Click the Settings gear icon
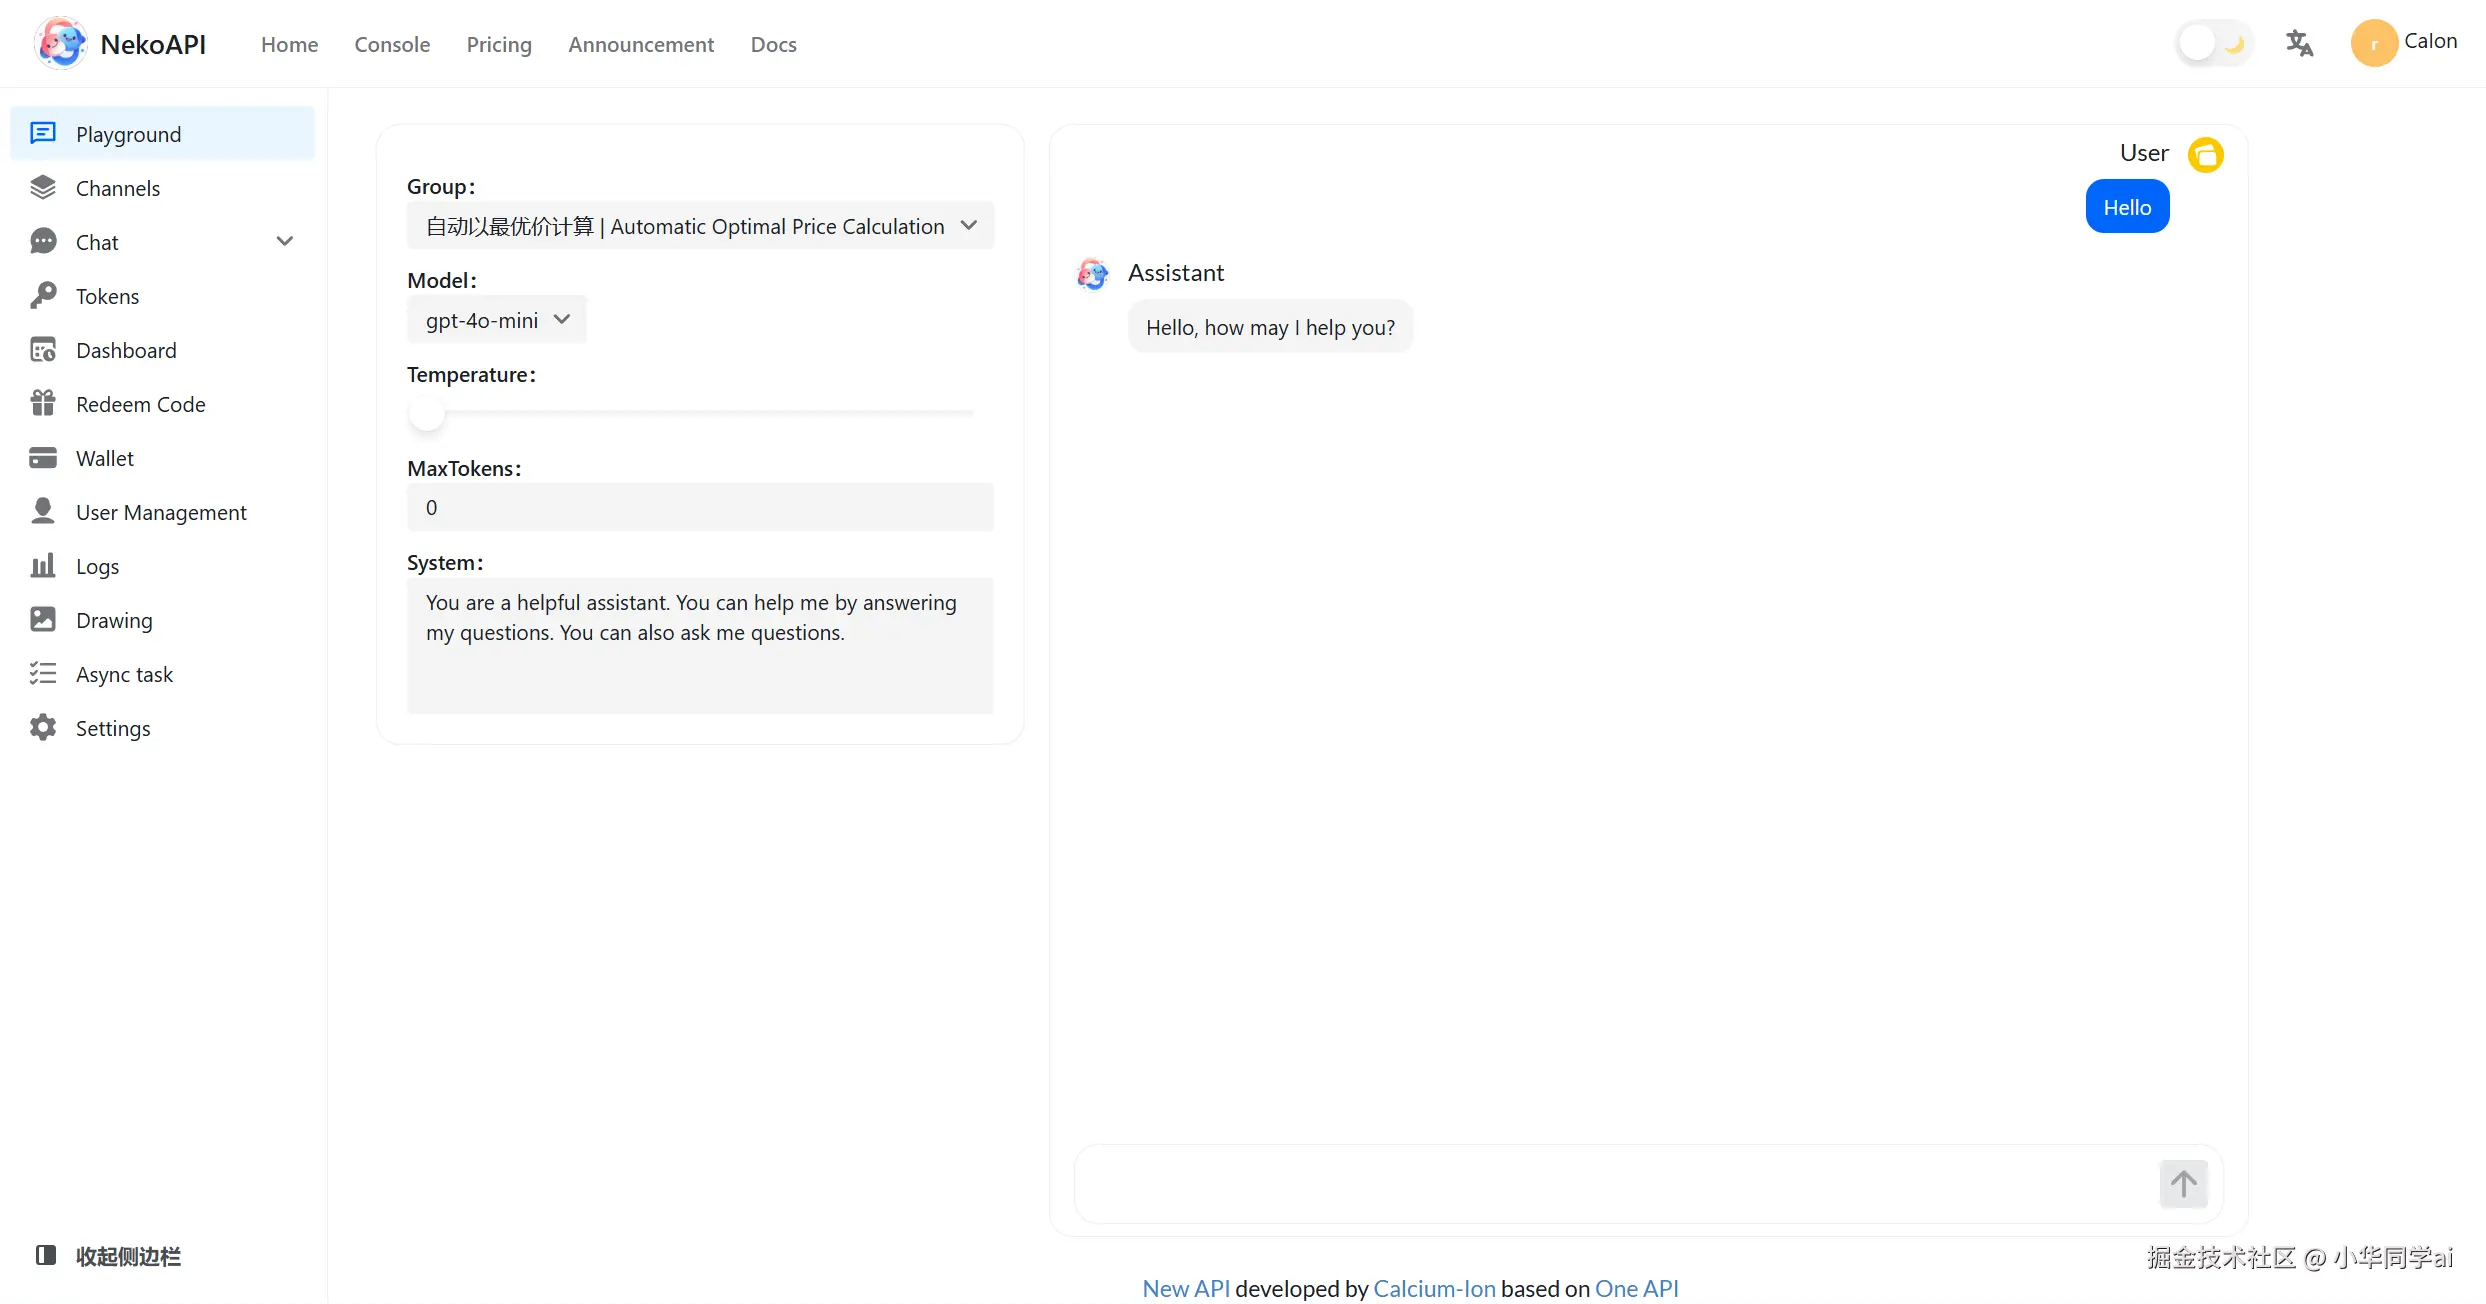This screenshot has width=2486, height=1304. click(x=43, y=728)
